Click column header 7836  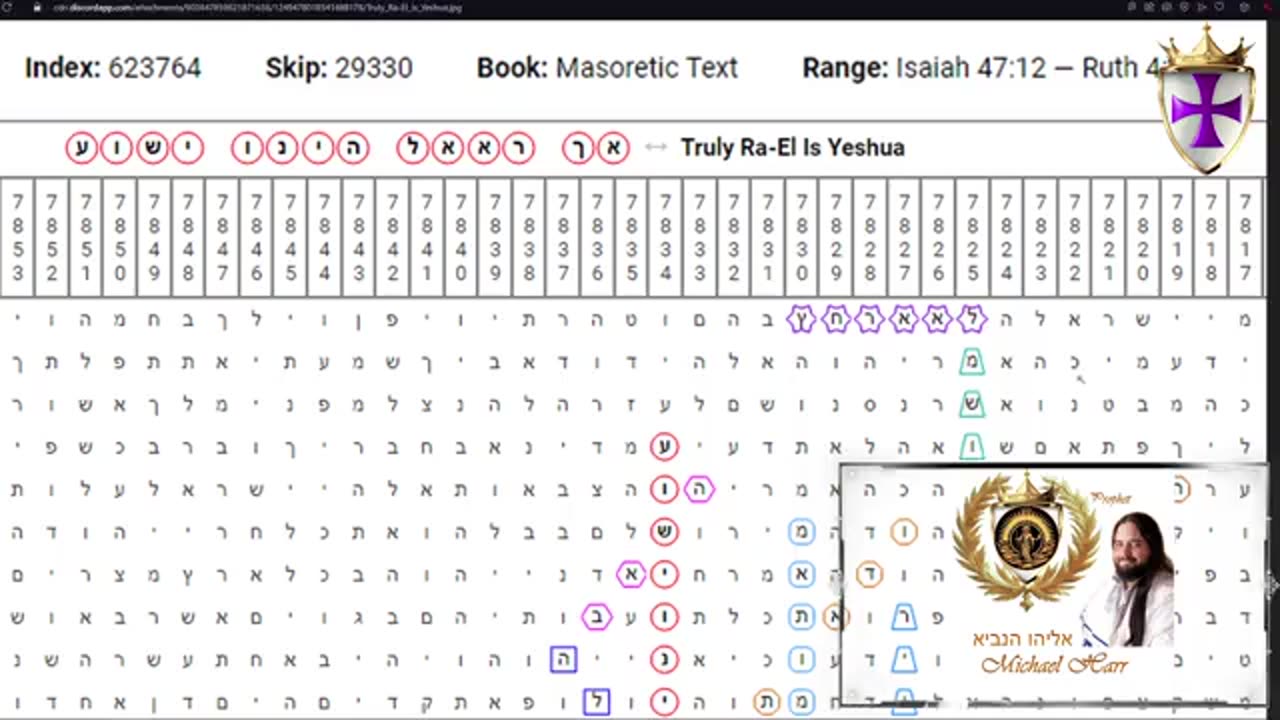tap(597, 238)
